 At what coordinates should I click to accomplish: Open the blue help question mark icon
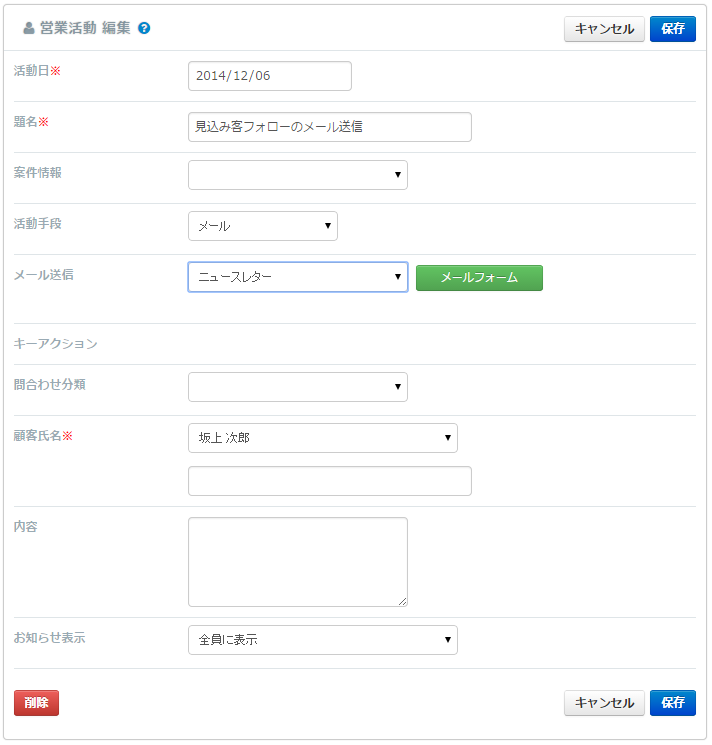tap(144, 28)
